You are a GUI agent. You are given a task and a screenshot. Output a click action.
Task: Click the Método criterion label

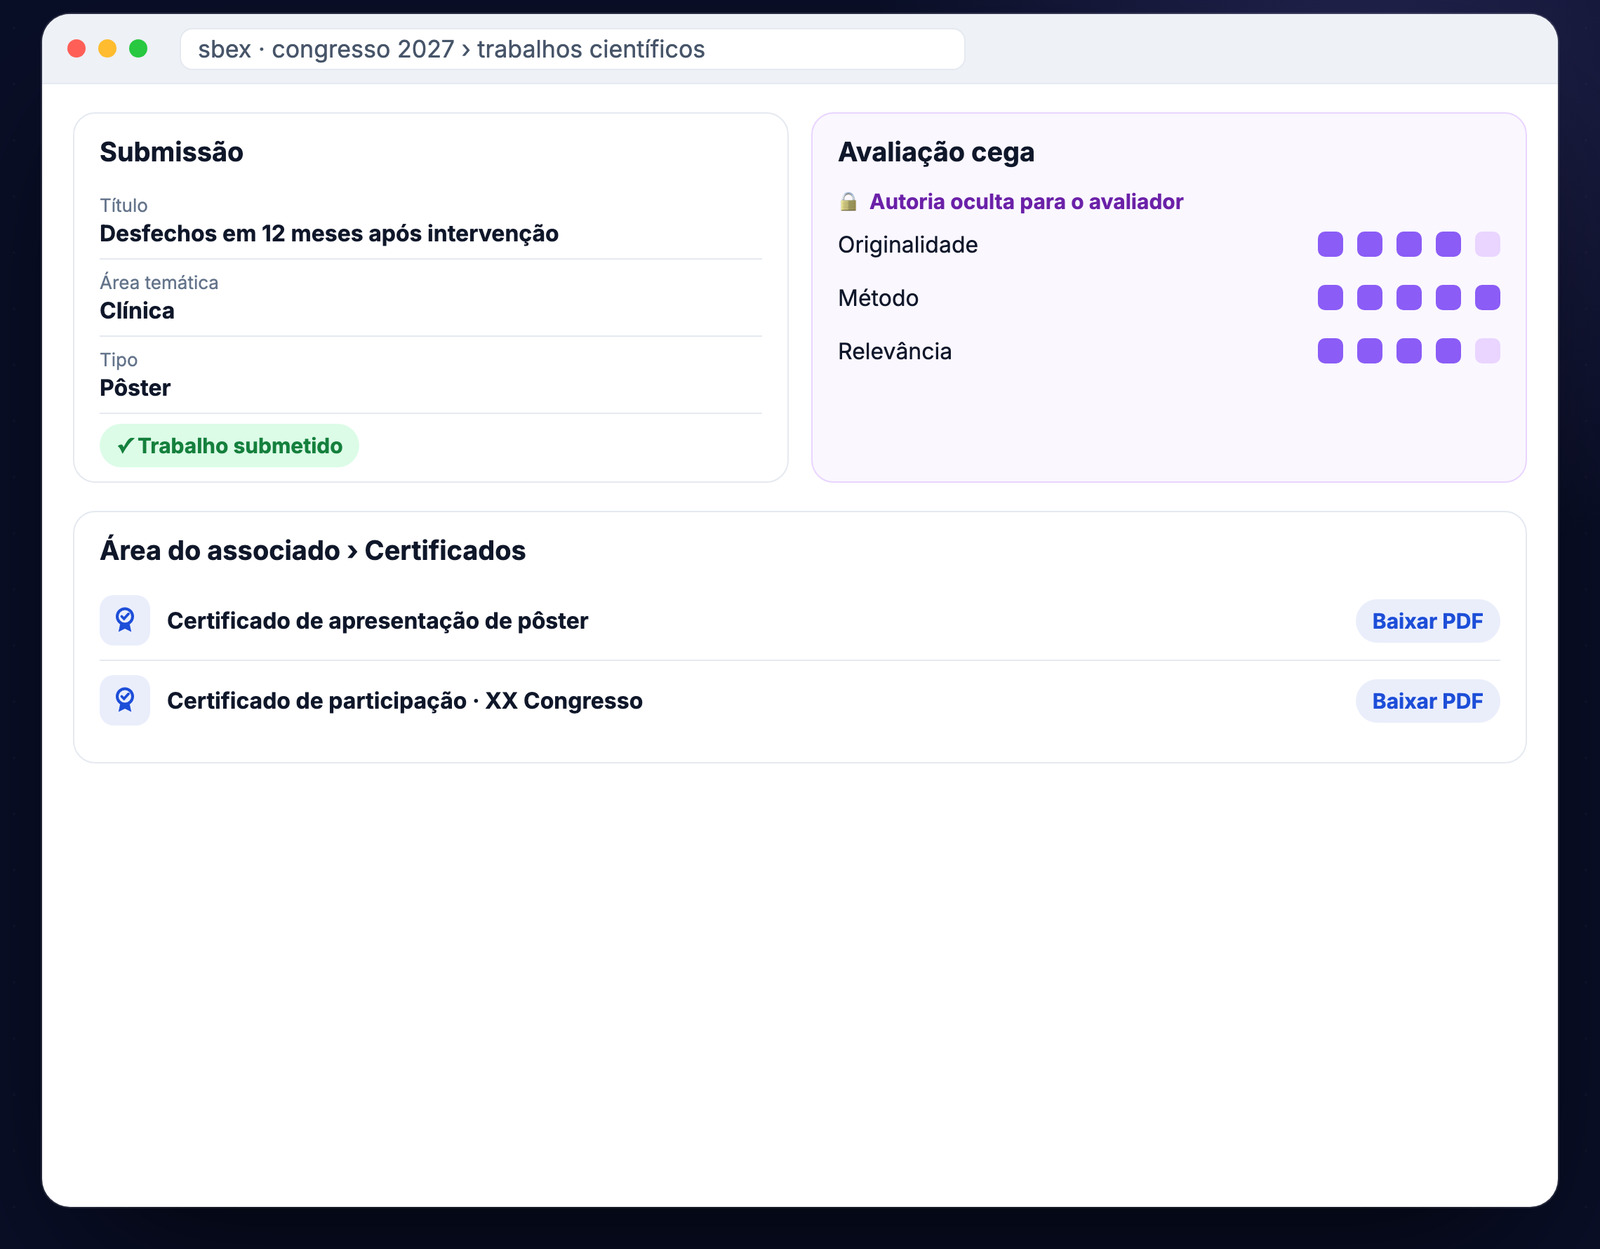878,298
